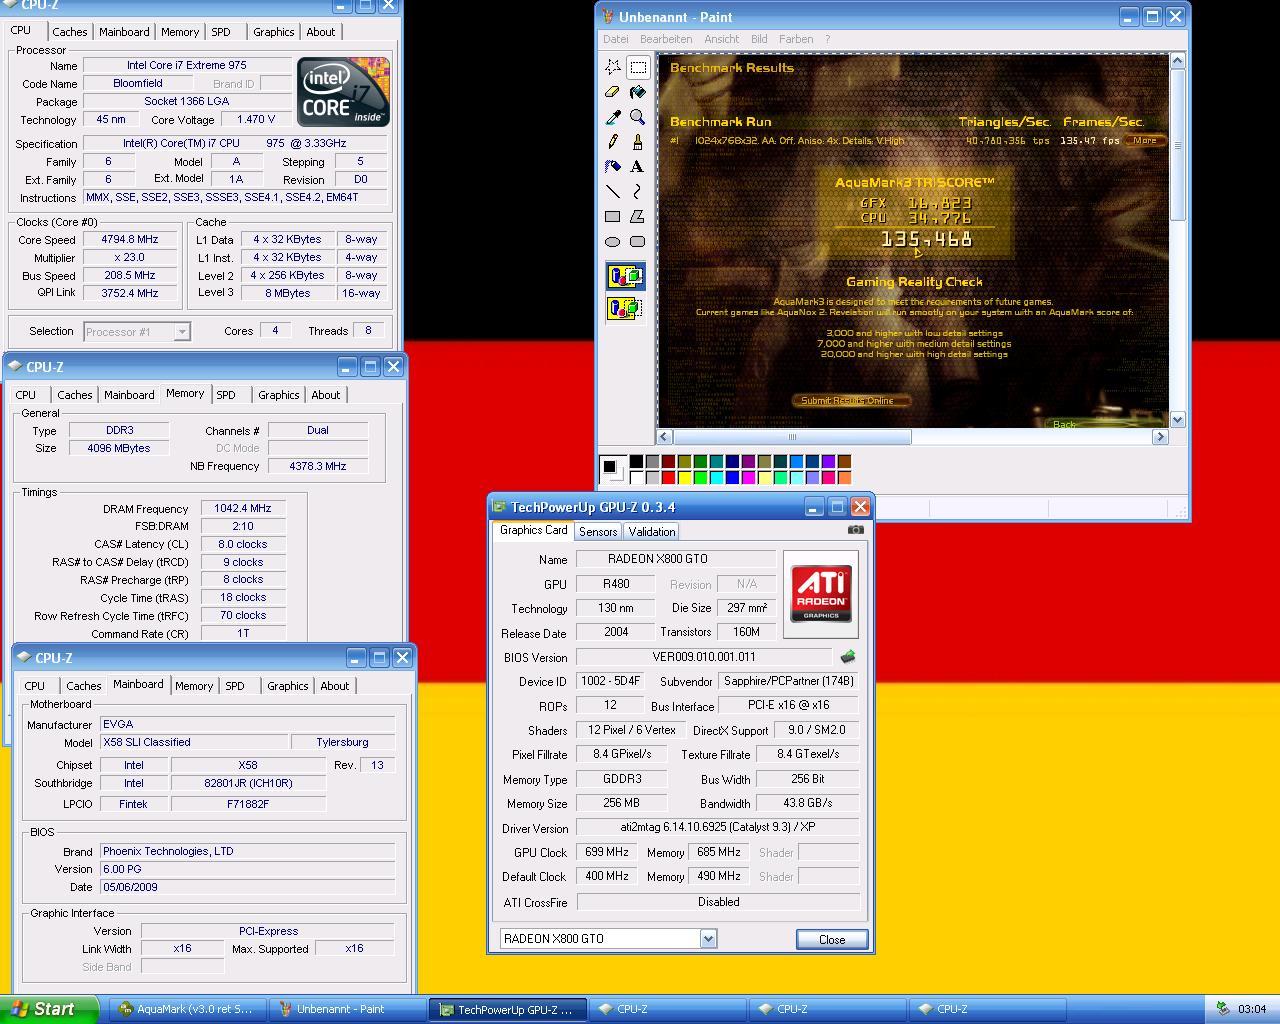This screenshot has height=1024, width=1280.
Task: Select the orange color swatch
Action: [844, 477]
